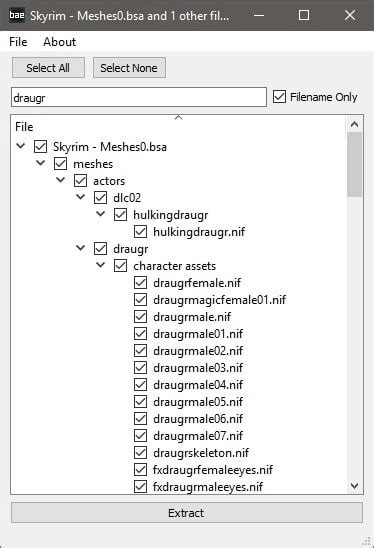Image resolution: width=374 pixels, height=548 pixels.
Task: Click the column sort arrow above File header
Action: tap(179, 117)
